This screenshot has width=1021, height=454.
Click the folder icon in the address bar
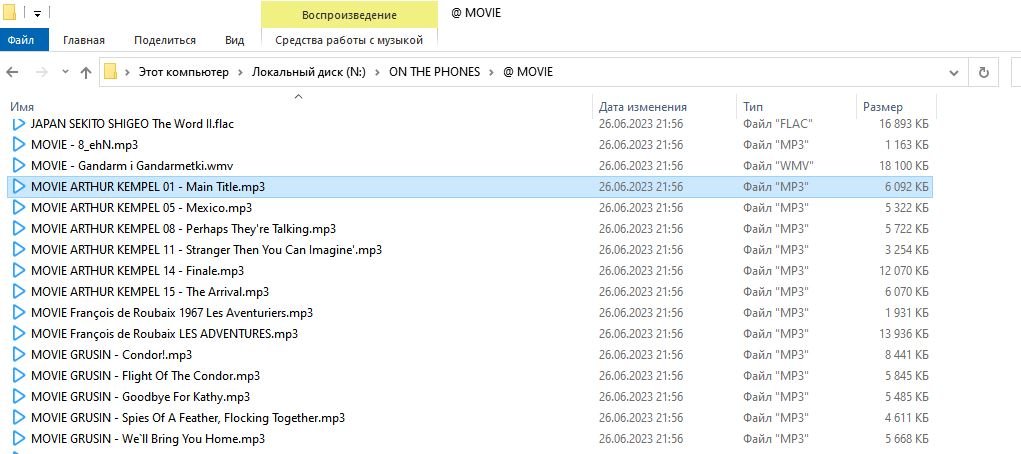tap(111, 72)
